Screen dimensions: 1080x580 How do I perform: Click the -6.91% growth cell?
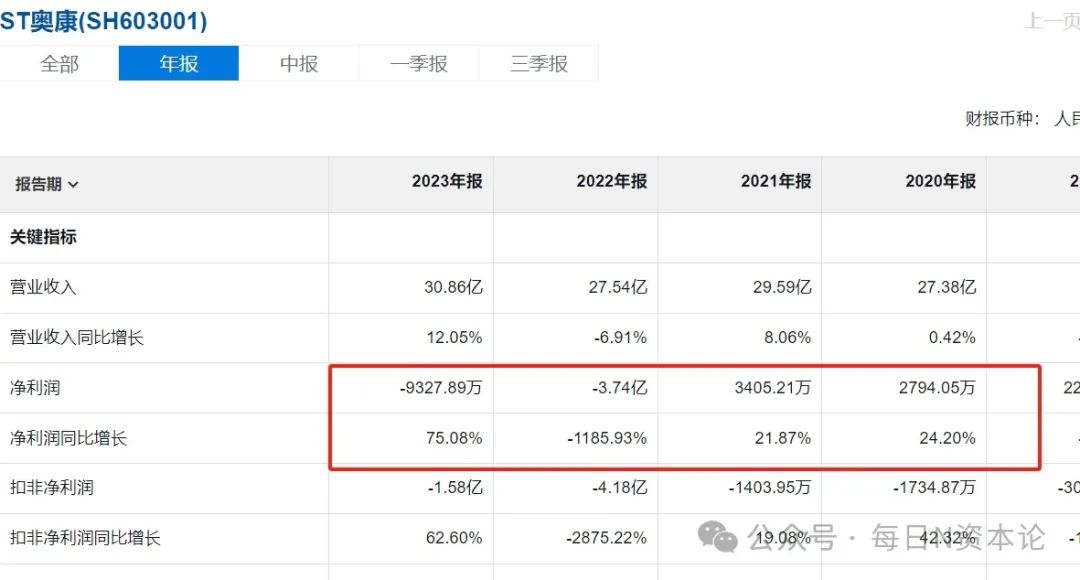pyautogui.click(x=621, y=338)
